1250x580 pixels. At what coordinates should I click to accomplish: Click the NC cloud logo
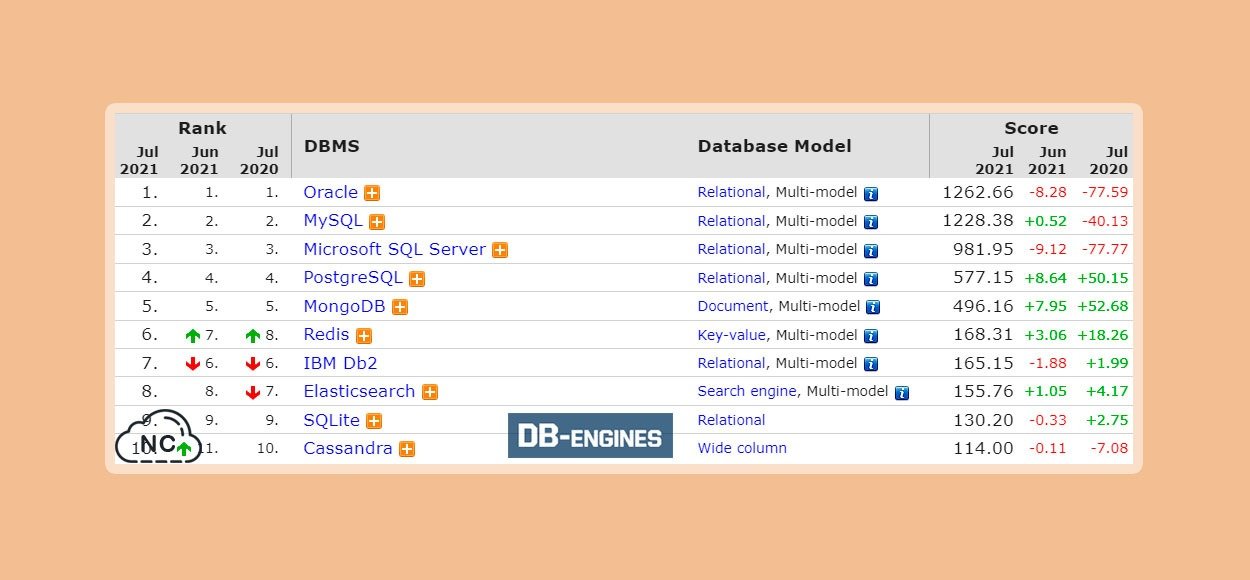pos(153,437)
